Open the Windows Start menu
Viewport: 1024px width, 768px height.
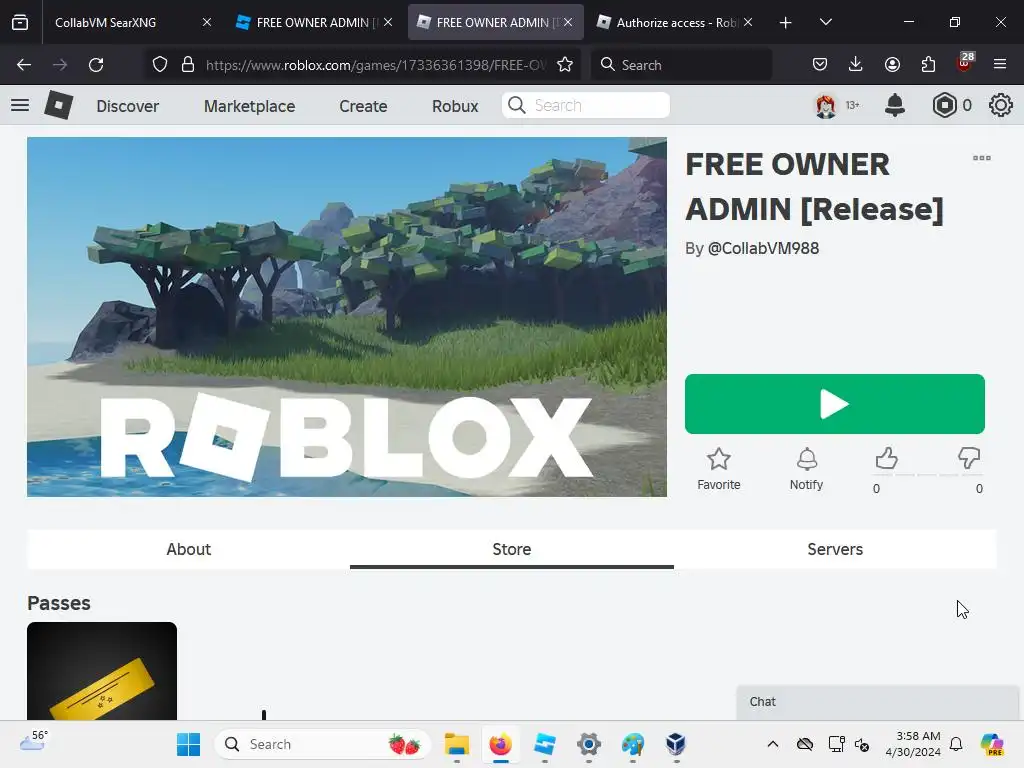pyautogui.click(x=189, y=744)
